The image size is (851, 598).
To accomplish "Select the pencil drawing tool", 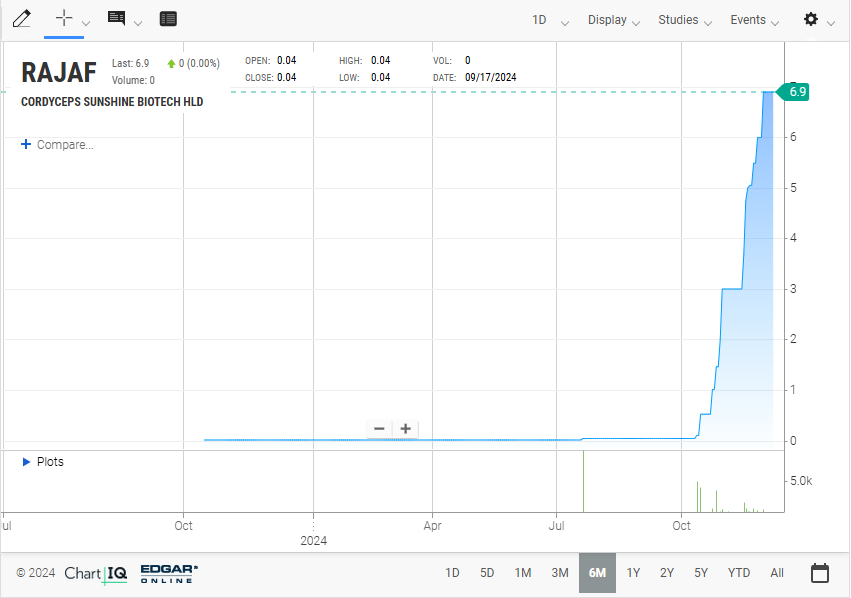I will 21,19.
